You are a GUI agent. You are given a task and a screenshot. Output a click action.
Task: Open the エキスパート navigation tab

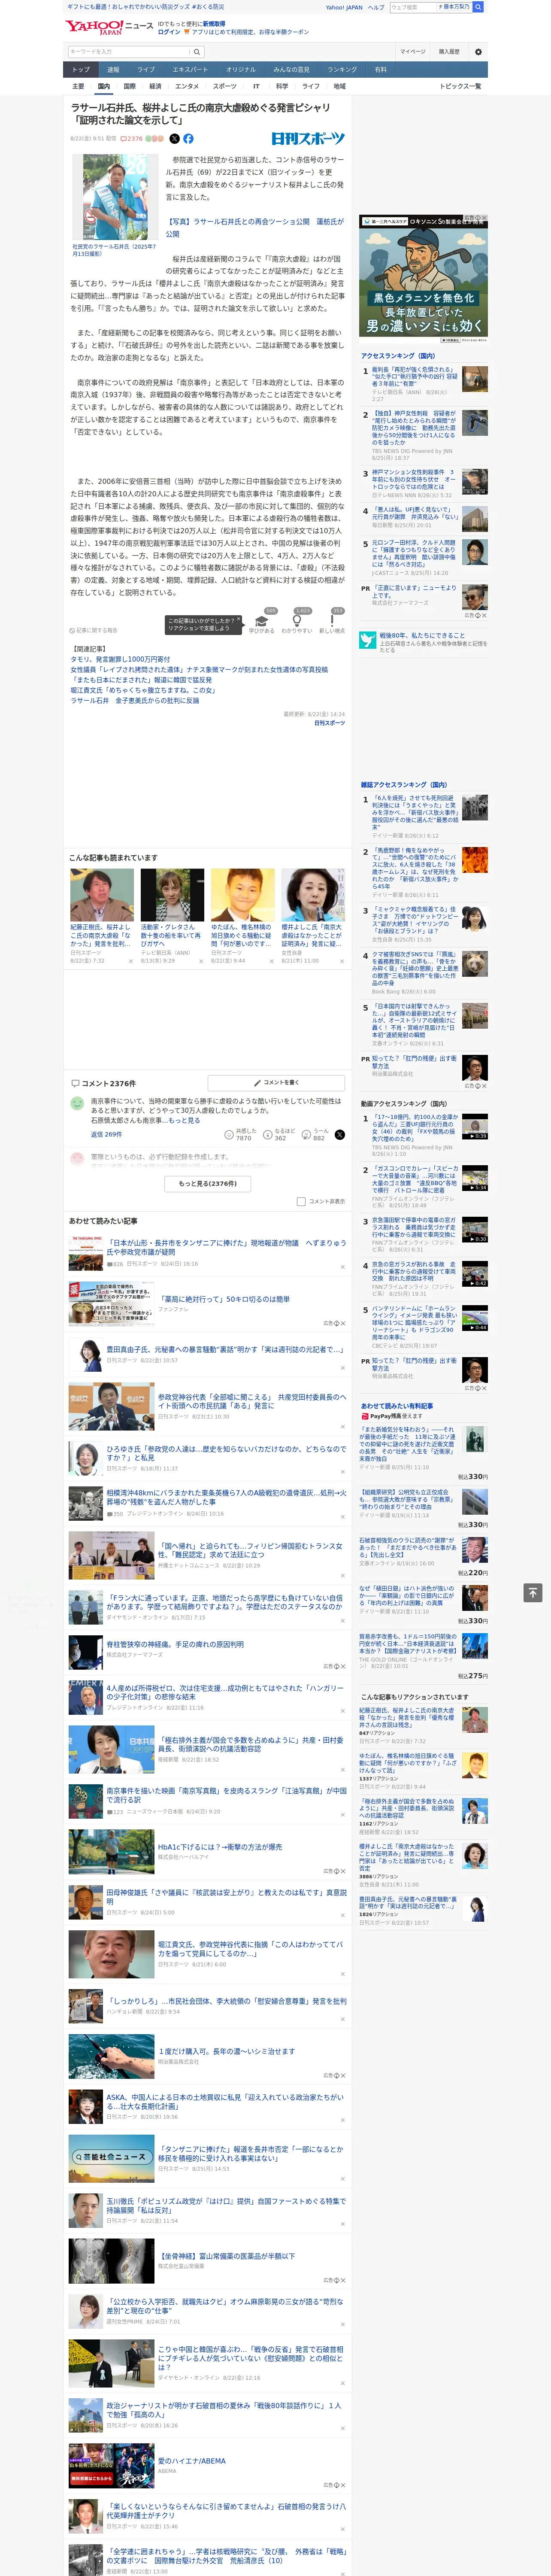tap(190, 70)
